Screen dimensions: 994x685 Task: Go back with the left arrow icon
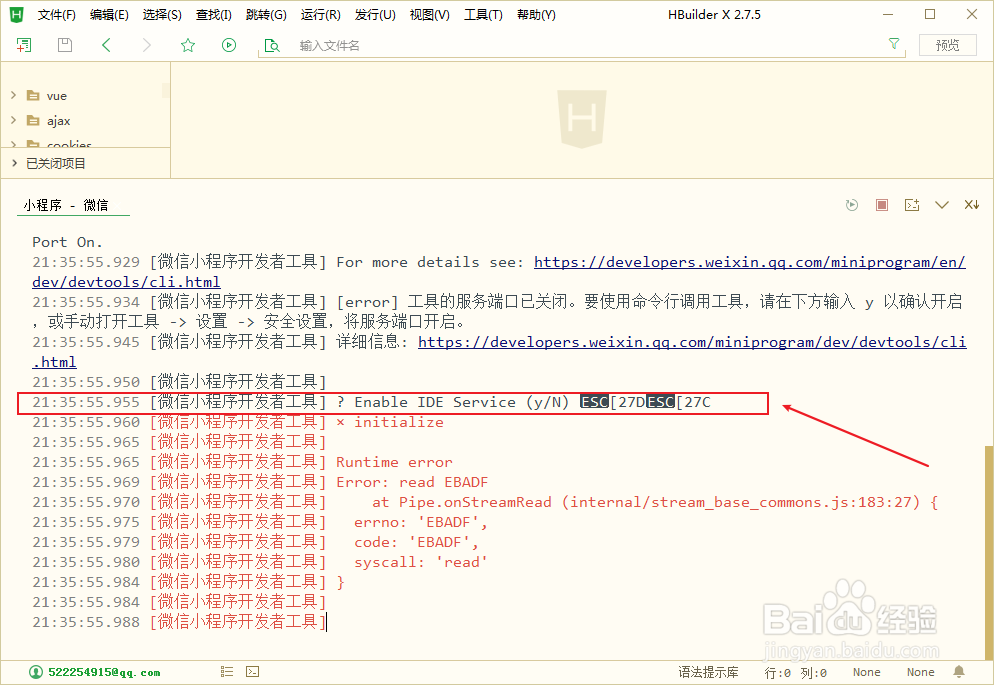(106, 45)
